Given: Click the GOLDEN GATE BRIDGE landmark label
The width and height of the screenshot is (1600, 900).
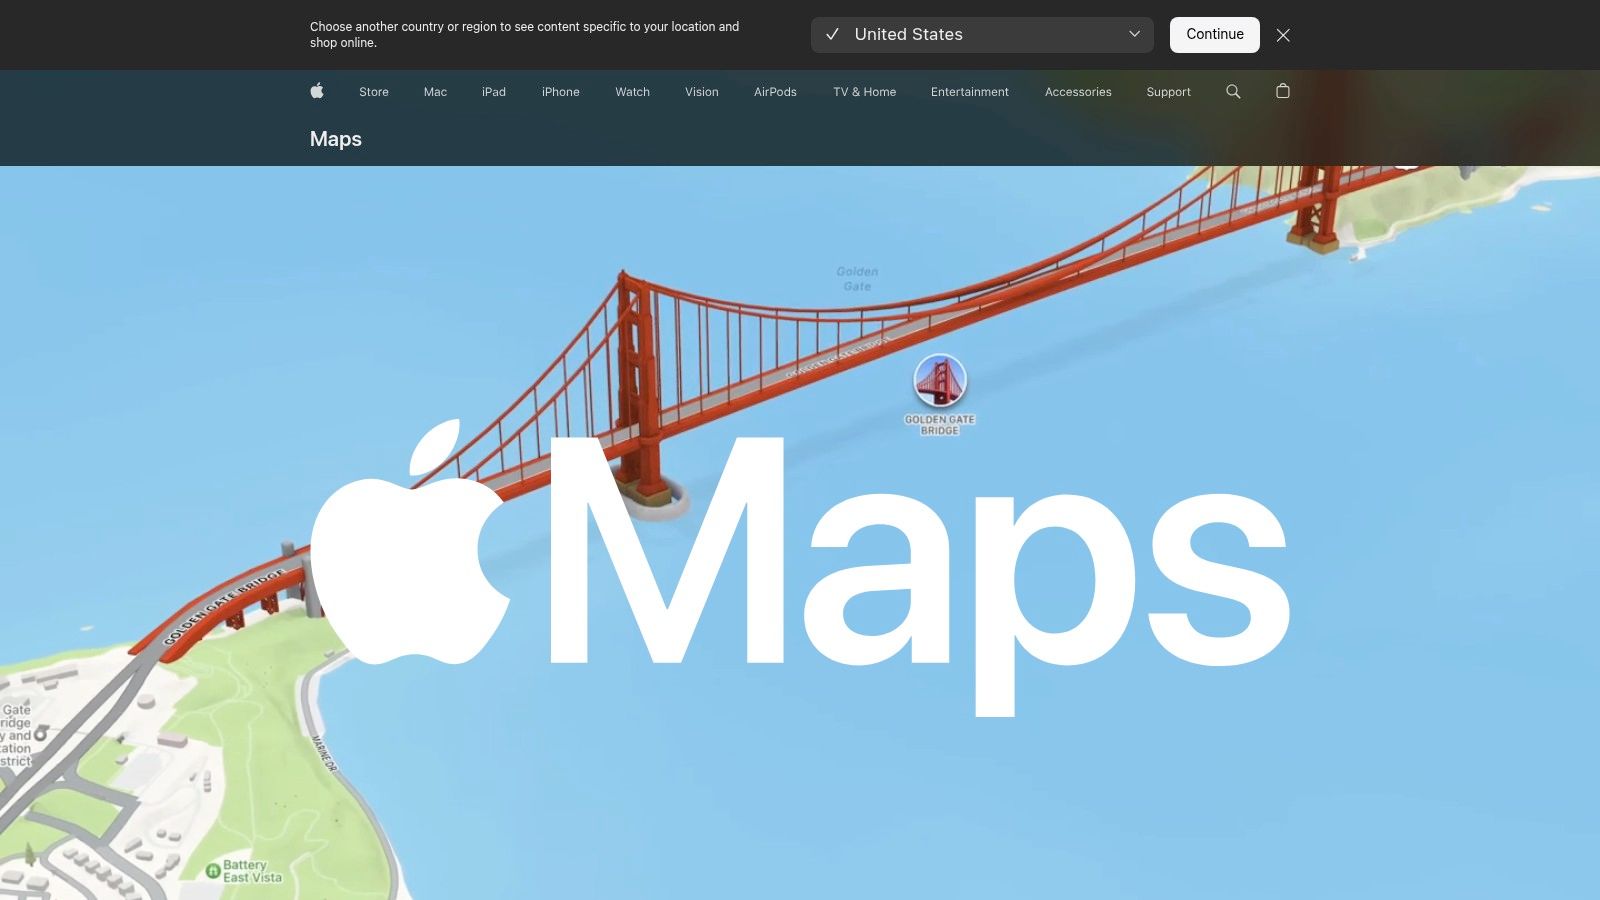Looking at the screenshot, I should click(940, 425).
